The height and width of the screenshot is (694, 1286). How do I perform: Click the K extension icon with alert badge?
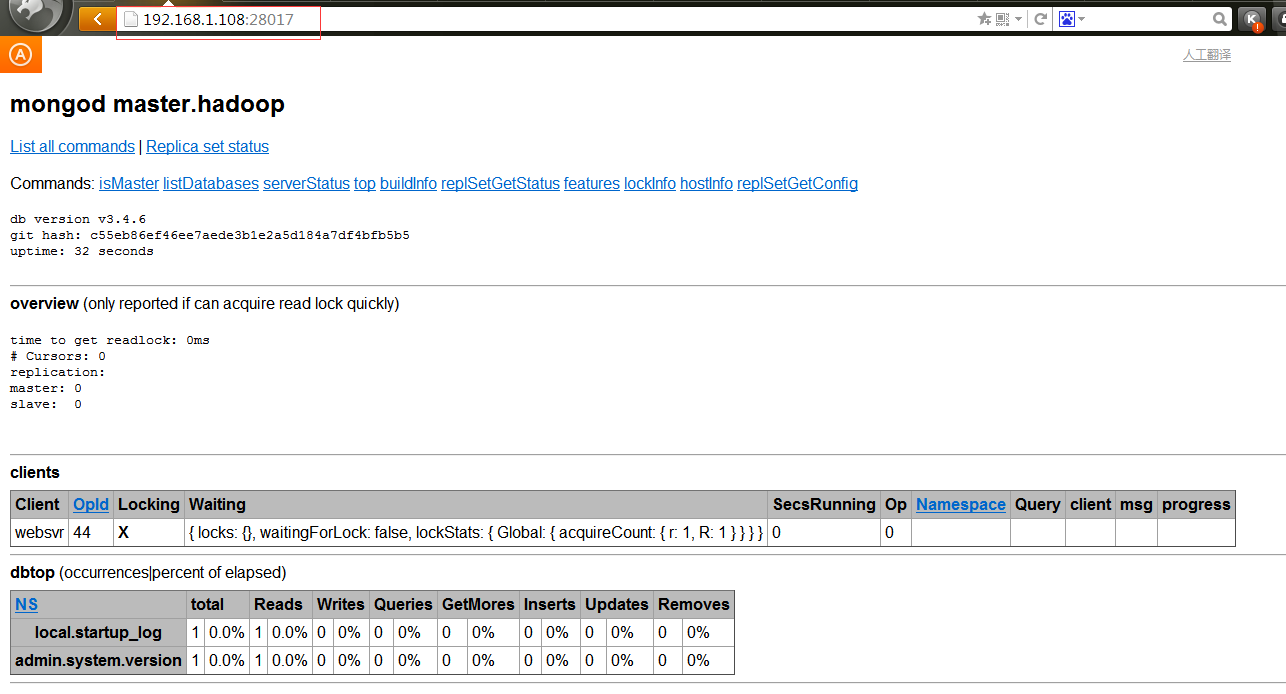(x=1252, y=19)
